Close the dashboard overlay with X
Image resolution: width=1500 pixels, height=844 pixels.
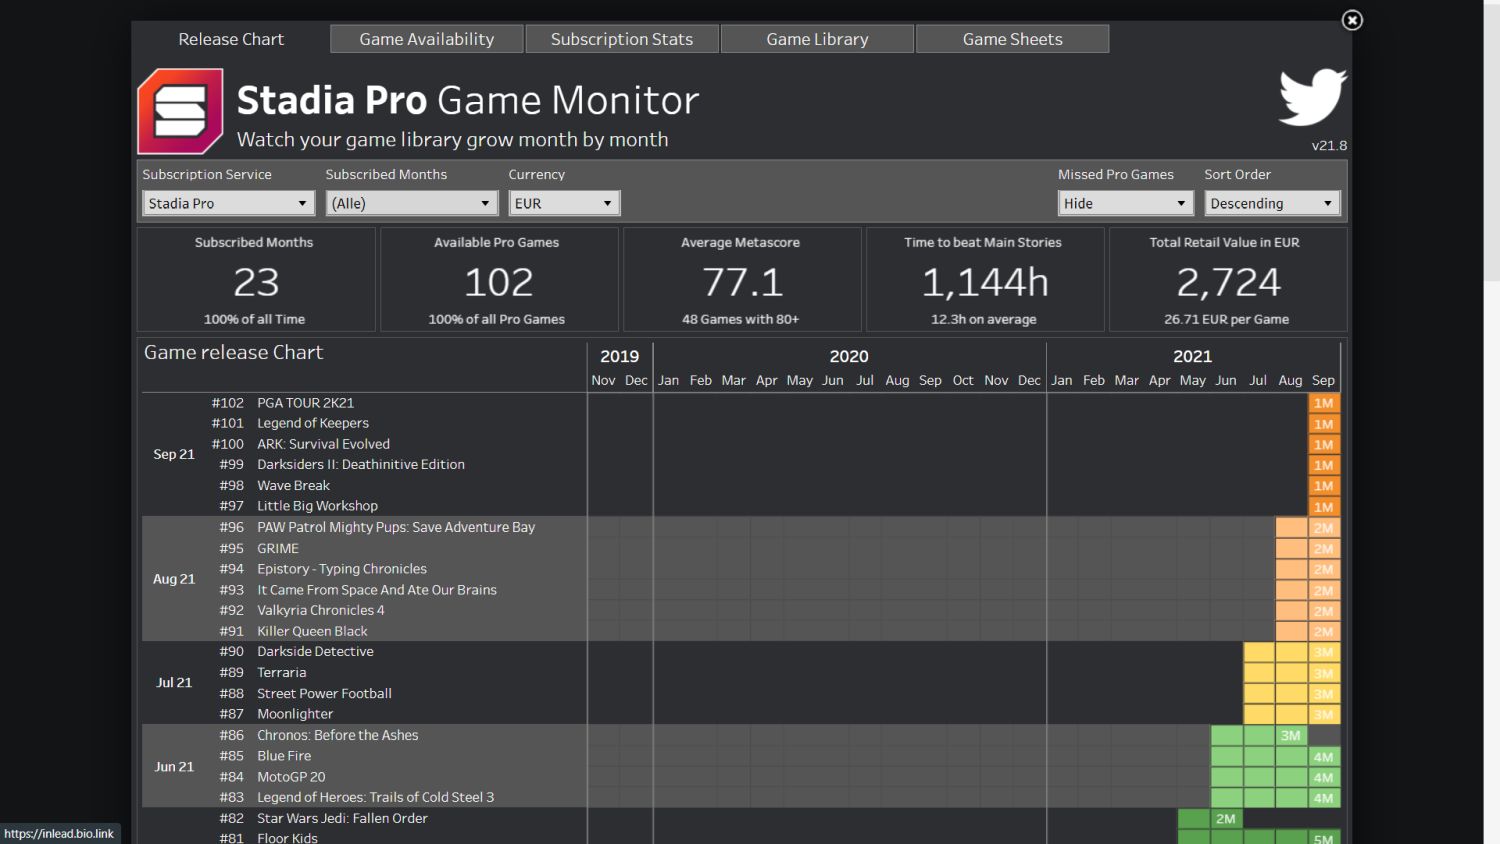[1352, 20]
